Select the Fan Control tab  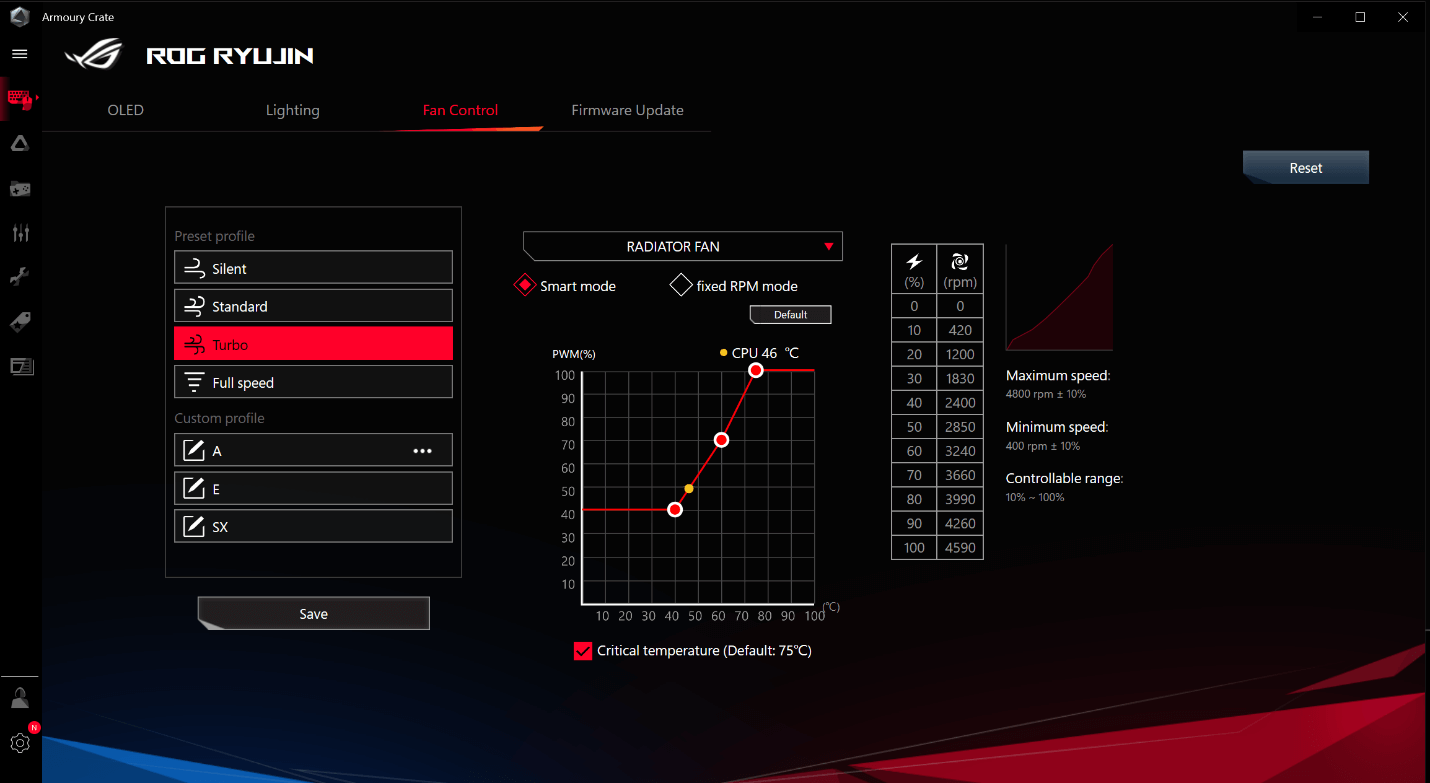click(460, 110)
